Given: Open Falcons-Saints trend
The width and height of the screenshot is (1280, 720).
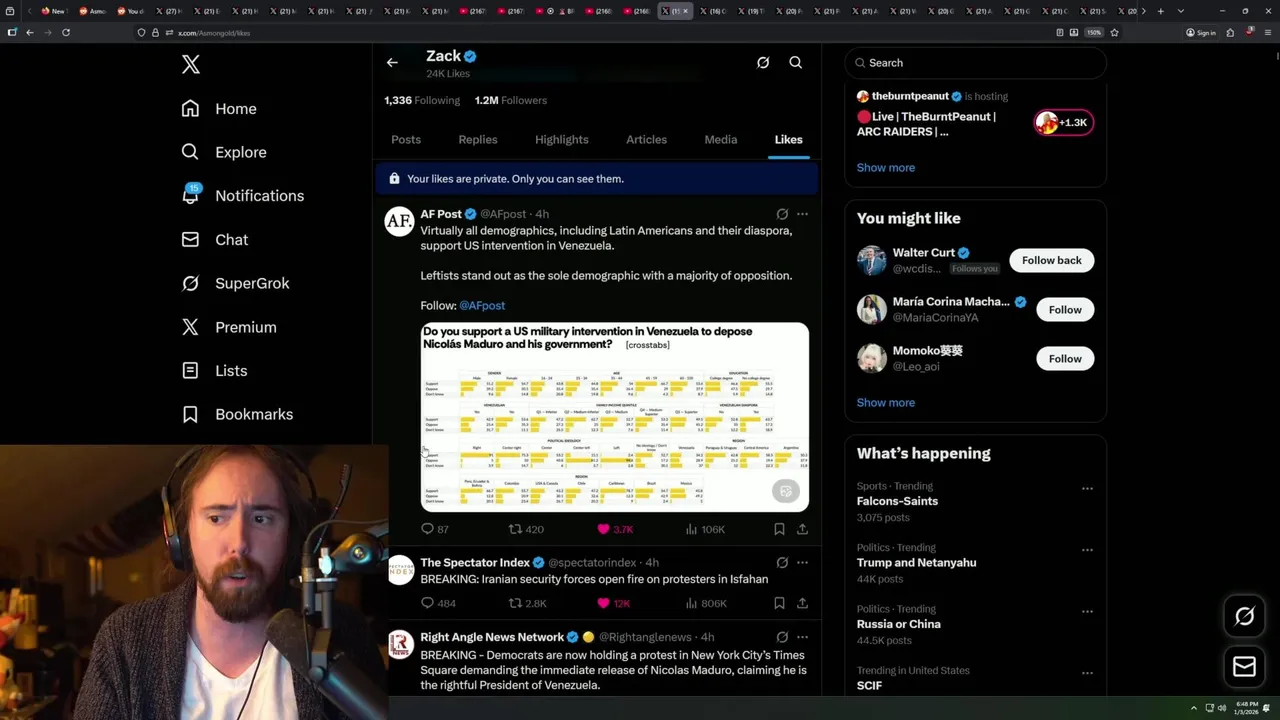Looking at the screenshot, I should tap(897, 501).
